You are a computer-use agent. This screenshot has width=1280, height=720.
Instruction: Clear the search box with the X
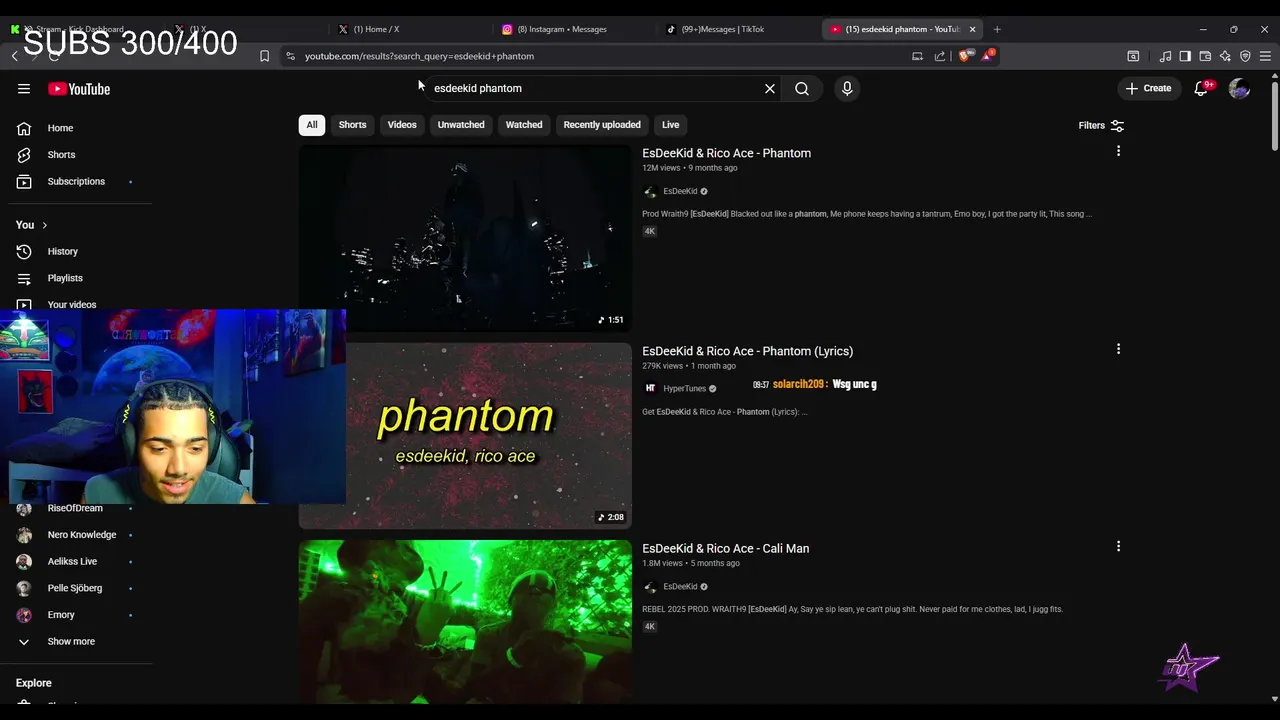tap(770, 89)
